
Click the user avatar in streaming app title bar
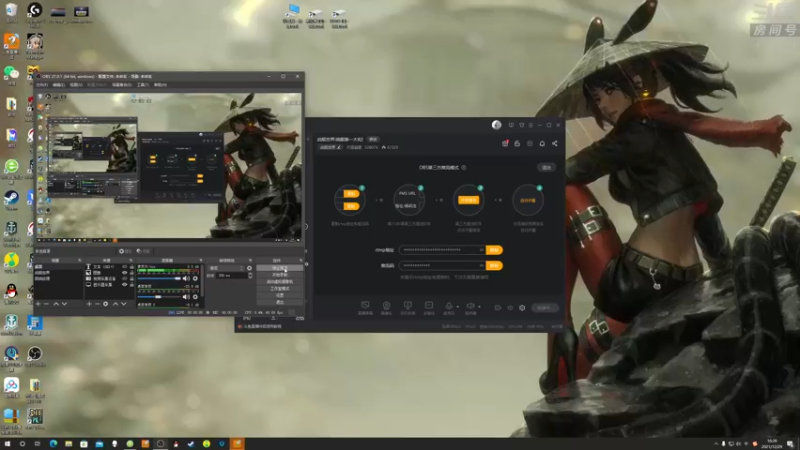496,125
